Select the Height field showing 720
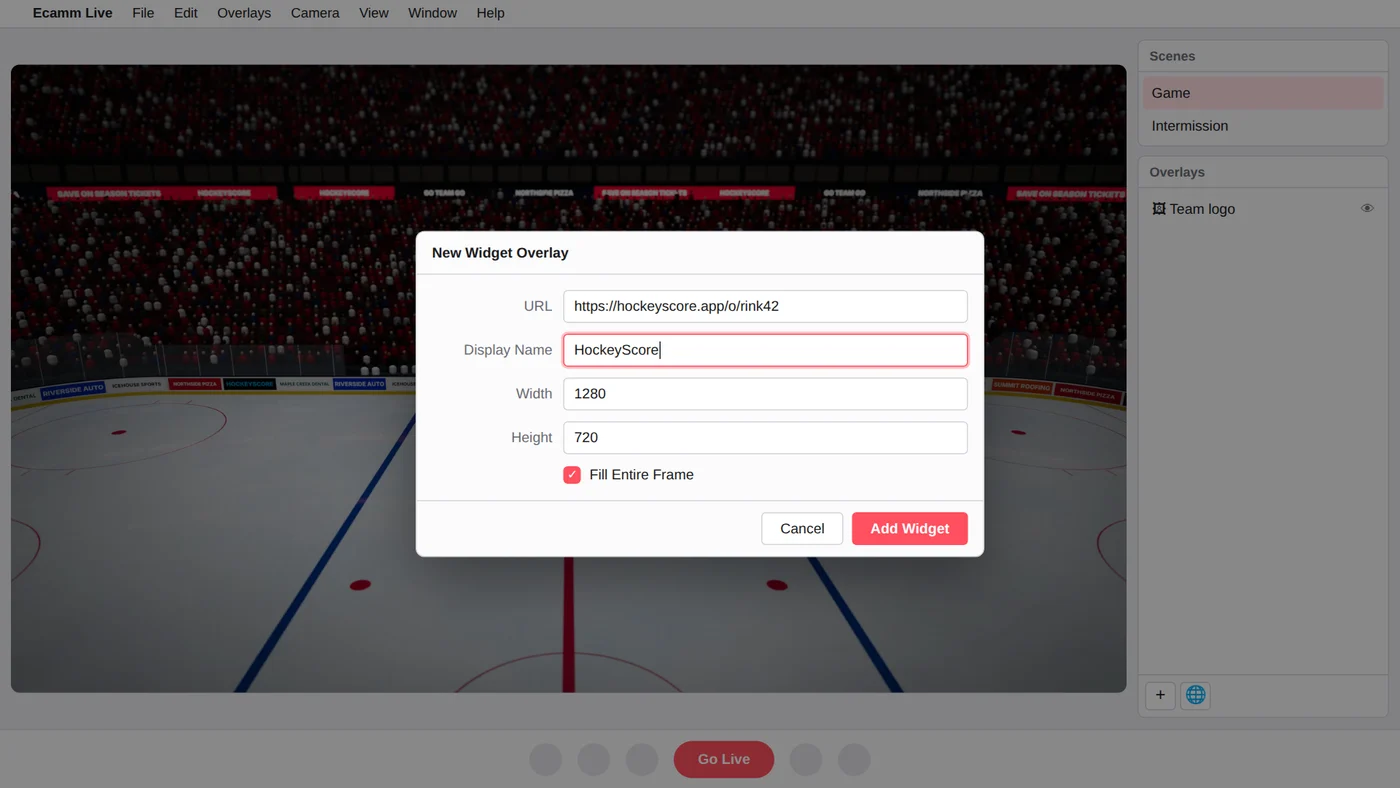Image resolution: width=1400 pixels, height=788 pixels. 765,438
